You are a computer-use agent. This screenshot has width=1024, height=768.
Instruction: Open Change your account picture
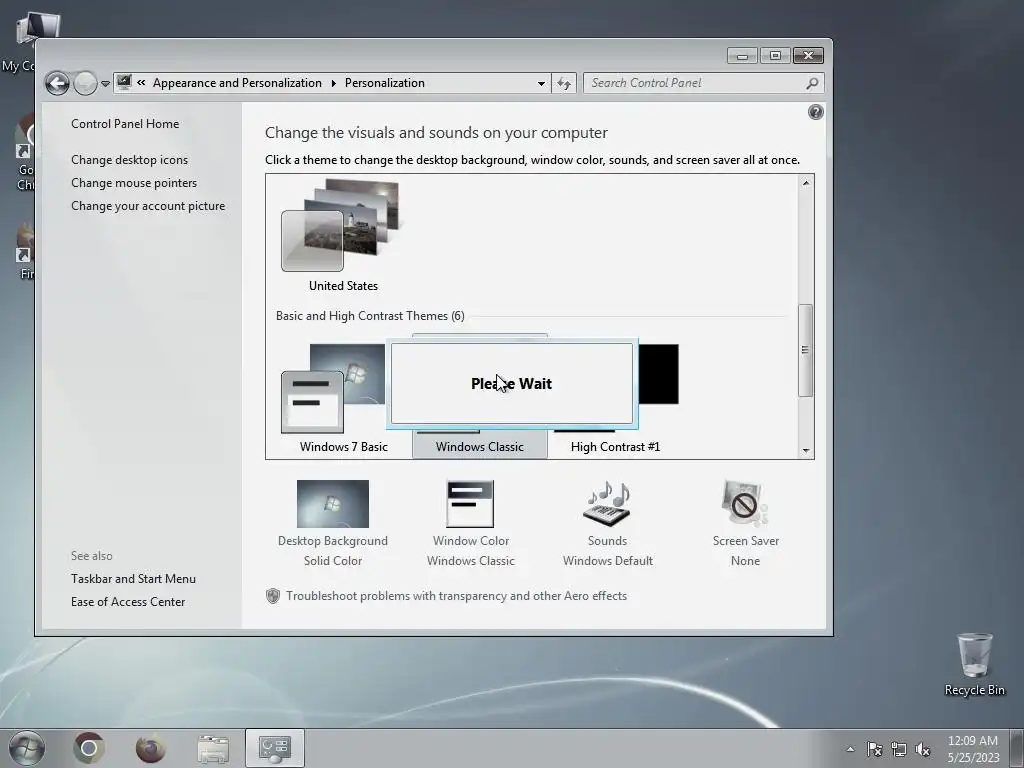click(148, 206)
